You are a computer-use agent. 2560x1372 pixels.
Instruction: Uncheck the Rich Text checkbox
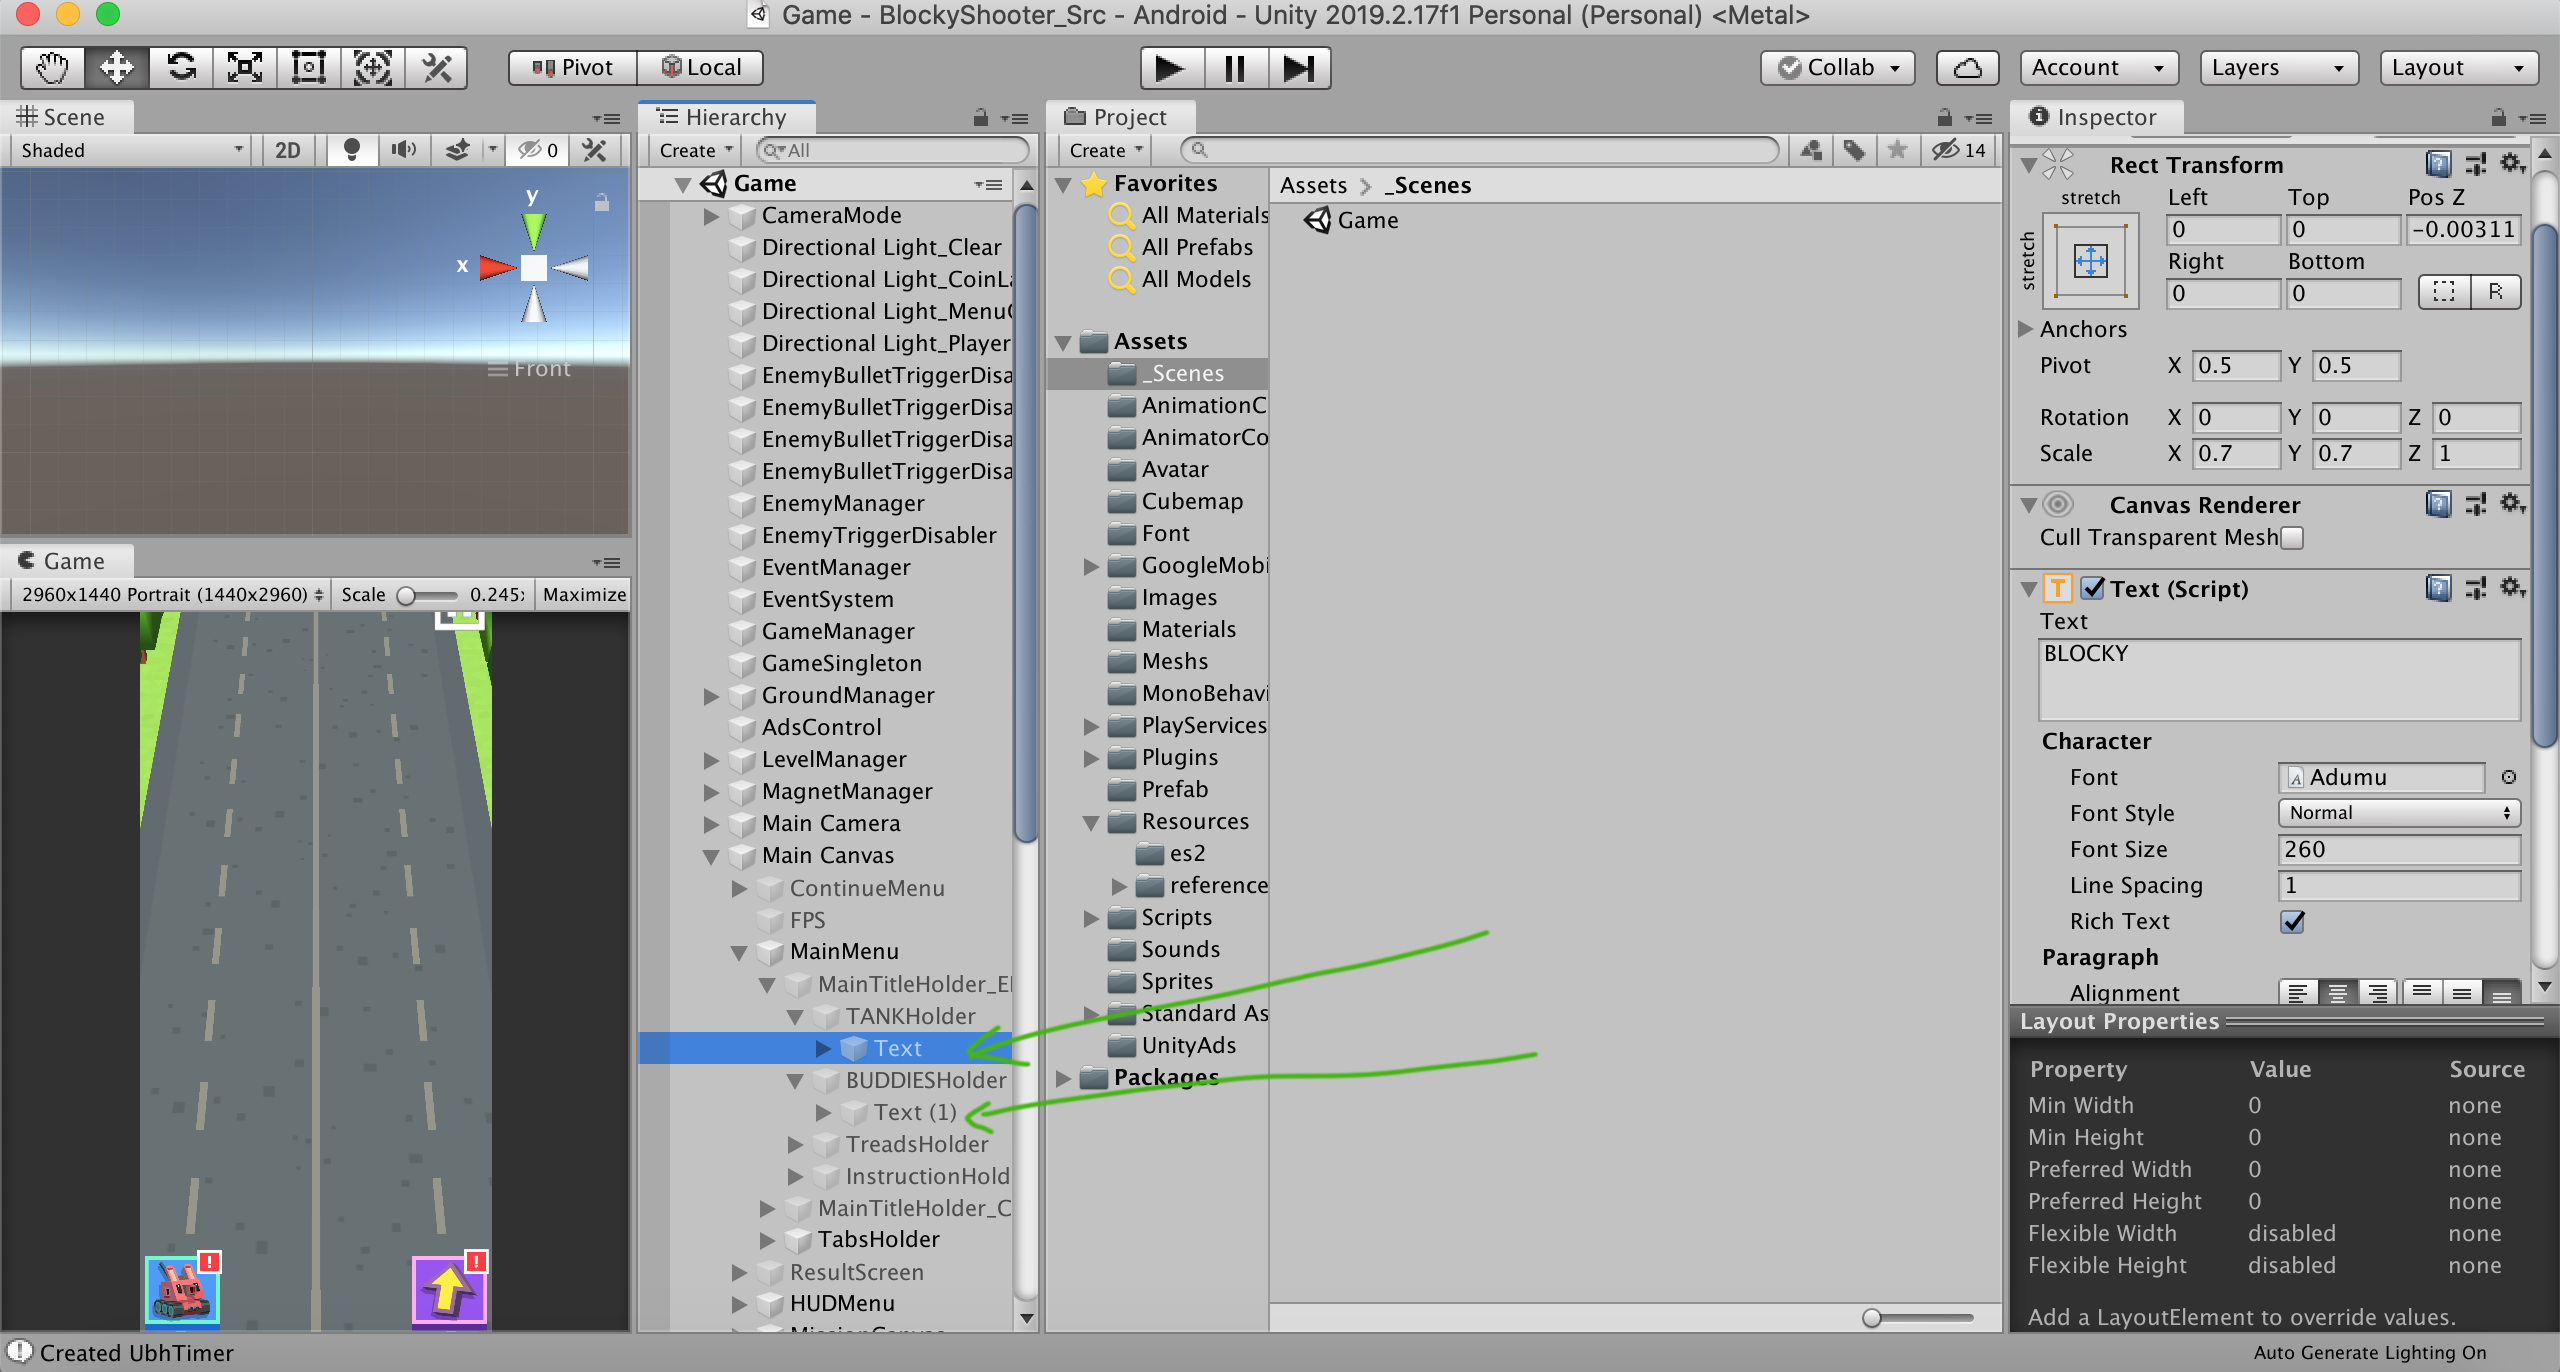coord(2292,921)
